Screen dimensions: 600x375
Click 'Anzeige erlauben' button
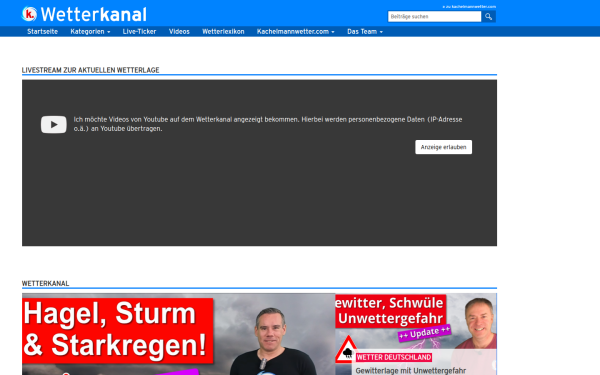443,147
